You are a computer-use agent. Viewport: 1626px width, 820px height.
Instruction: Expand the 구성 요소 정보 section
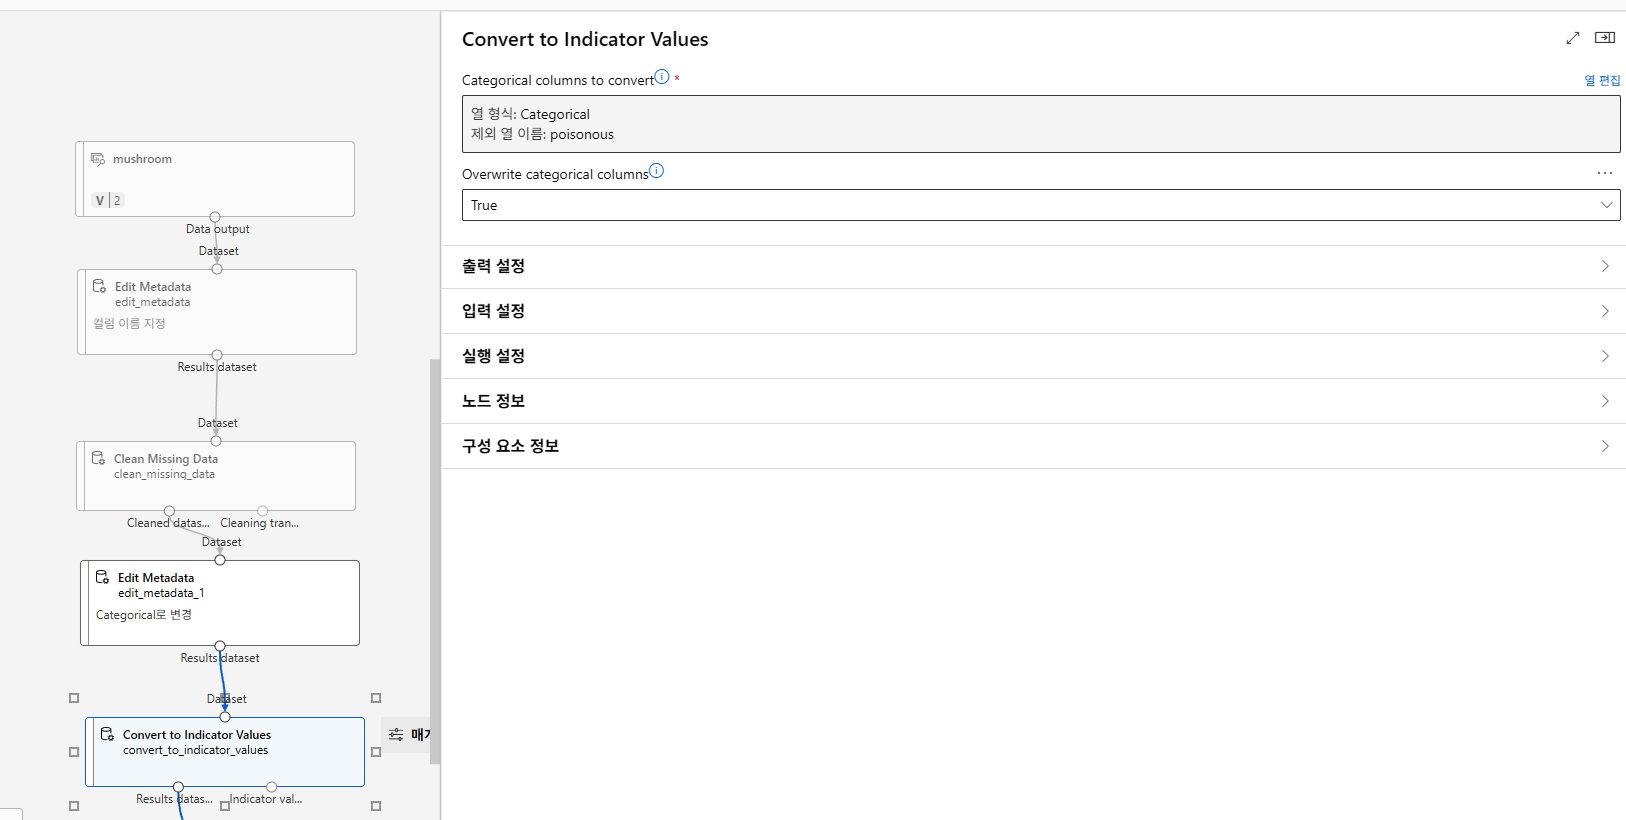point(1033,446)
